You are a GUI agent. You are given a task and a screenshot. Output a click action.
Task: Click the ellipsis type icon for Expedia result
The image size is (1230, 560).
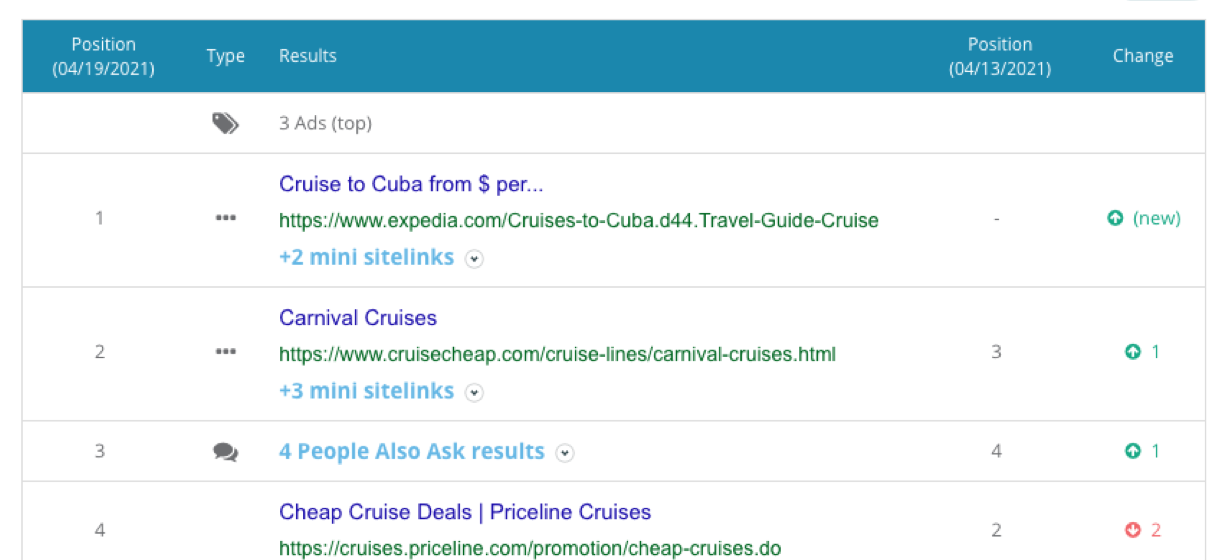pos(226,218)
